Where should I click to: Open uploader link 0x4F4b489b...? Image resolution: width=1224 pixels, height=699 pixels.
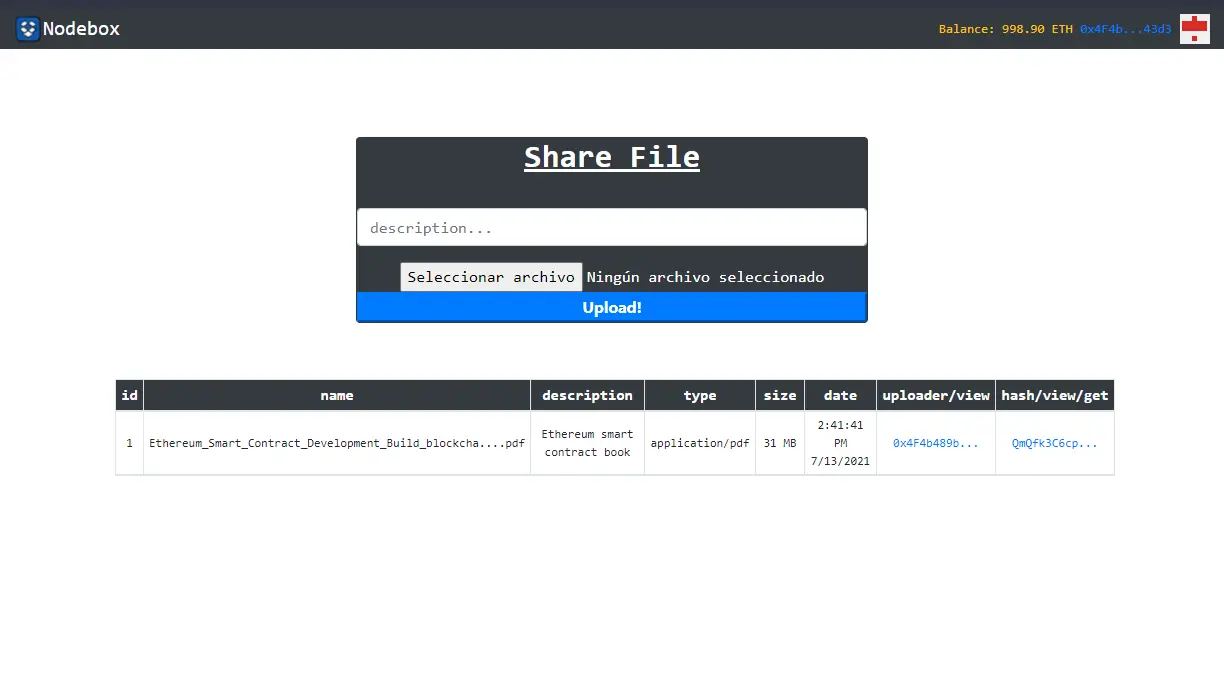[x=935, y=443]
